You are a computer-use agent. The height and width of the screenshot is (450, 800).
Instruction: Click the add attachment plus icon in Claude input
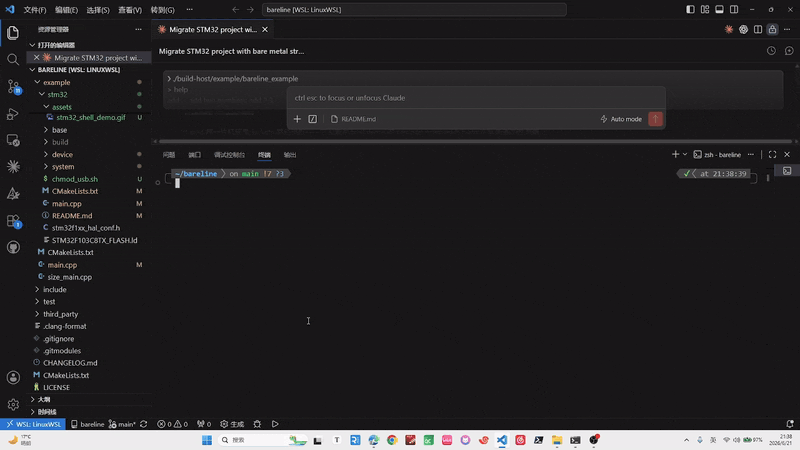[x=297, y=119]
